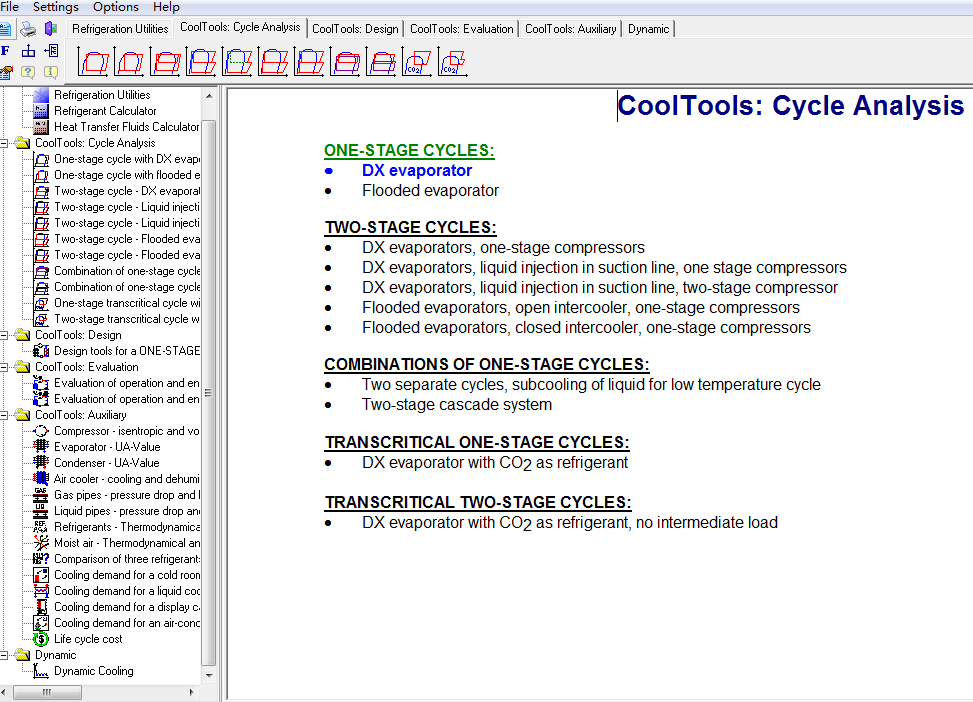This screenshot has width=973, height=702.
Task: Collapse CoolTools: Cycle Analysis tree folder
Action: click(x=4, y=143)
